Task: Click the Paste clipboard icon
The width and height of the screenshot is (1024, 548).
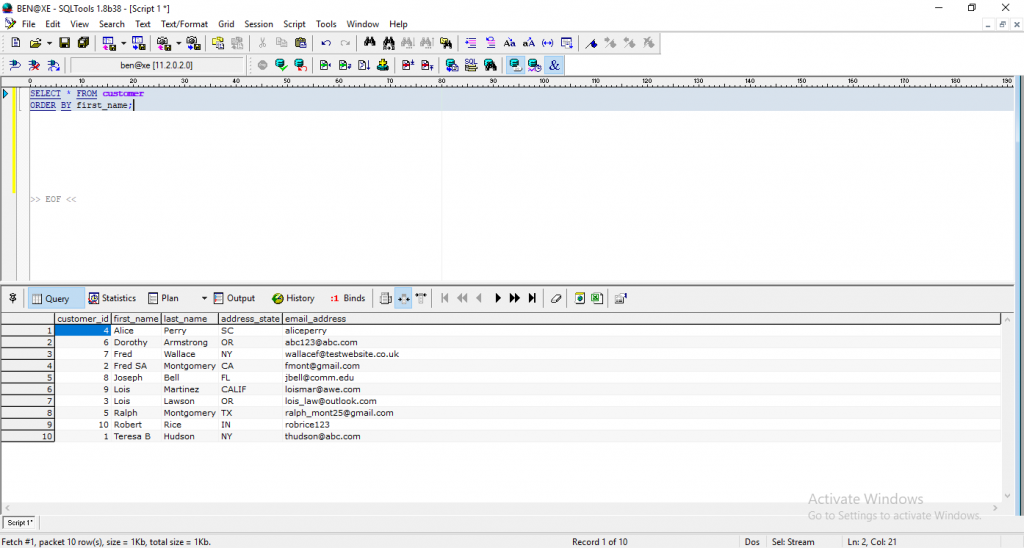Action: coord(300,43)
